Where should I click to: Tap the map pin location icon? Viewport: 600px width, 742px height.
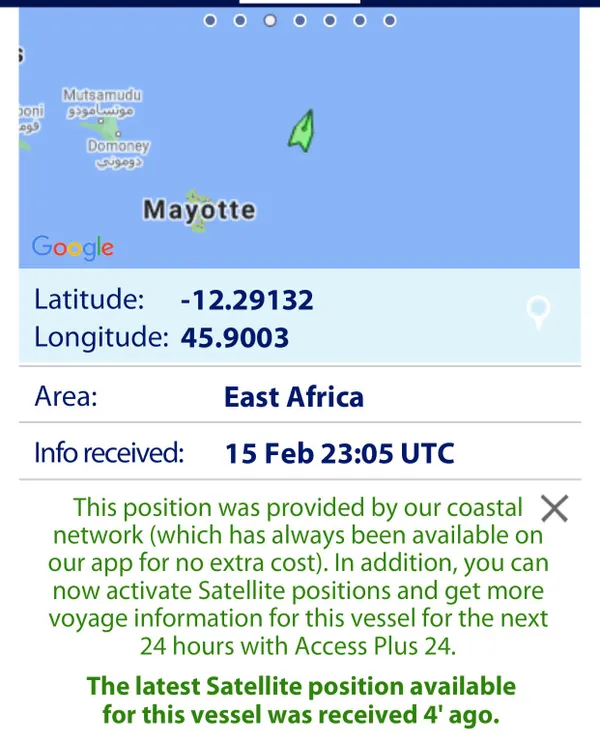pos(538,312)
